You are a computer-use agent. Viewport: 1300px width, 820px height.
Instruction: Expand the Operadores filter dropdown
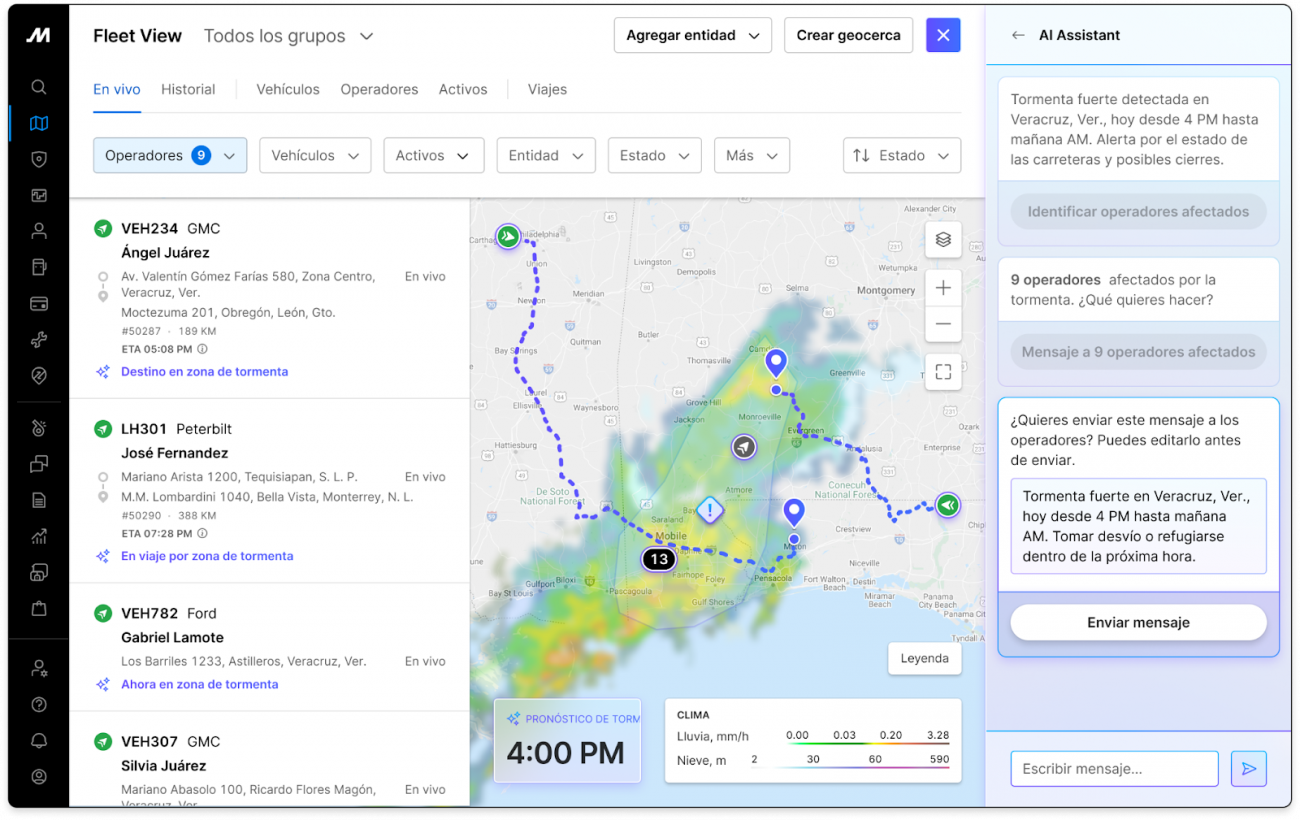[x=170, y=156]
